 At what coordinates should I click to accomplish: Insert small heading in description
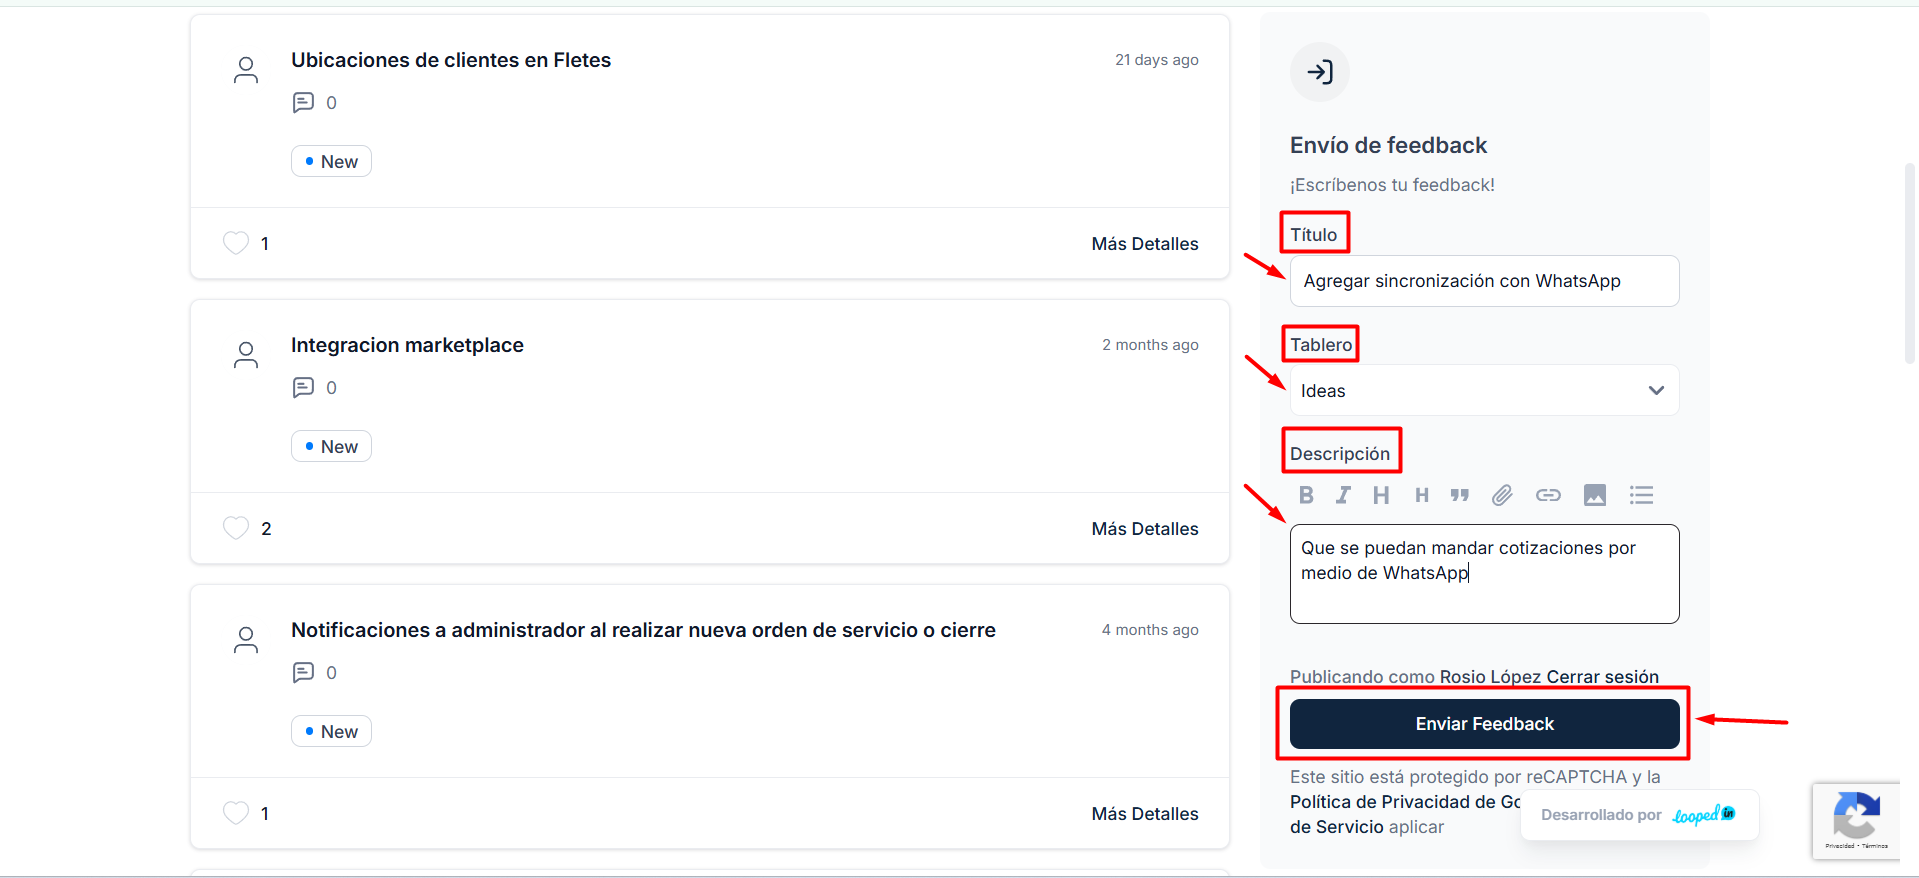pos(1421,495)
